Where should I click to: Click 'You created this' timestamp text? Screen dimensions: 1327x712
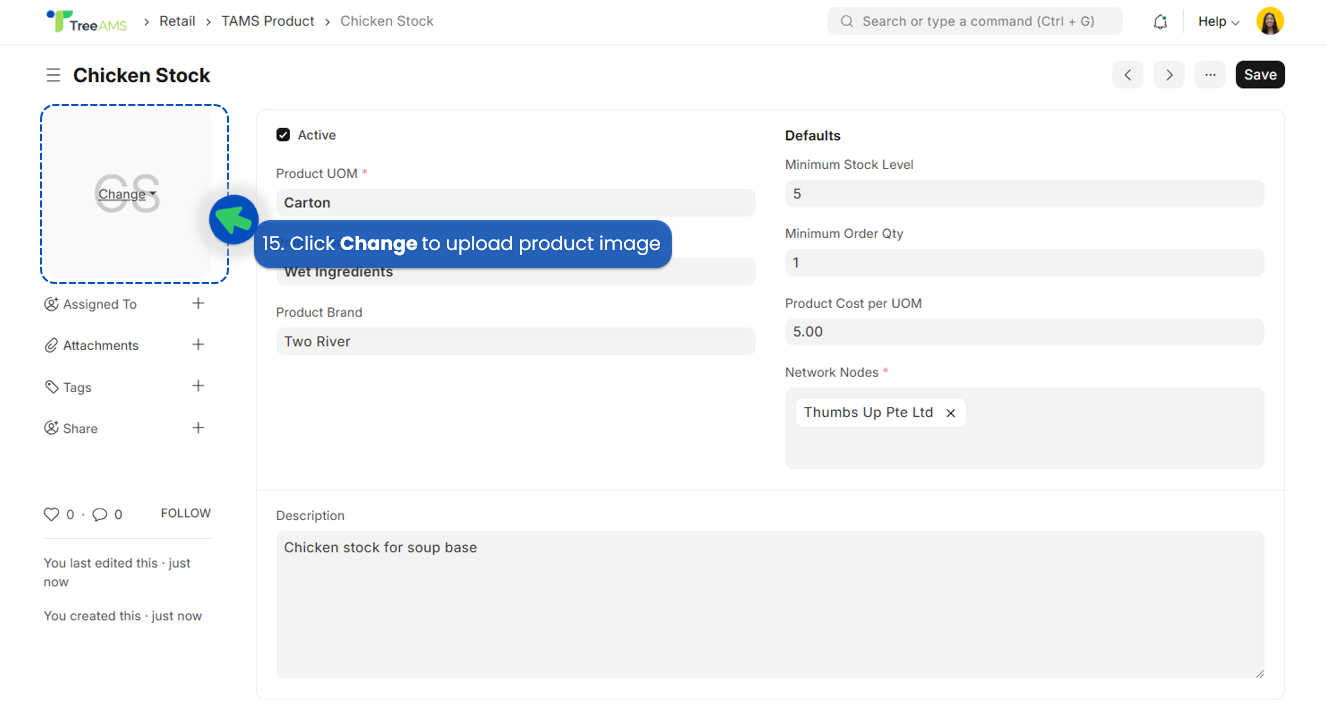point(123,616)
